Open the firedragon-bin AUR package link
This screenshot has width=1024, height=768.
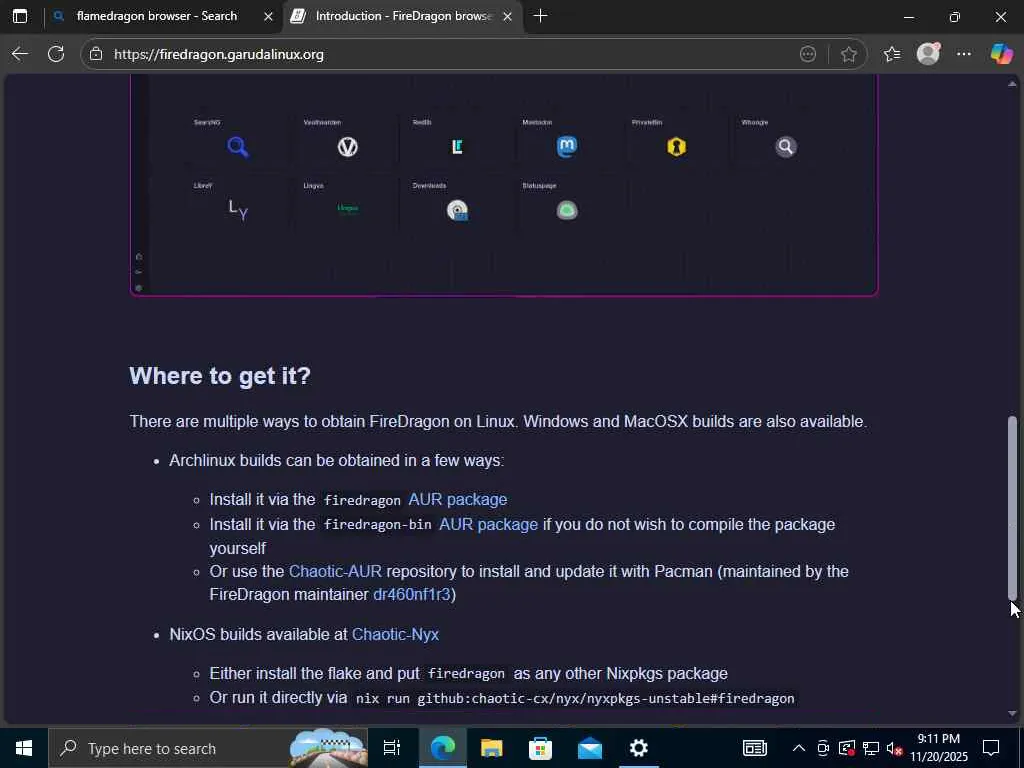pos(488,524)
